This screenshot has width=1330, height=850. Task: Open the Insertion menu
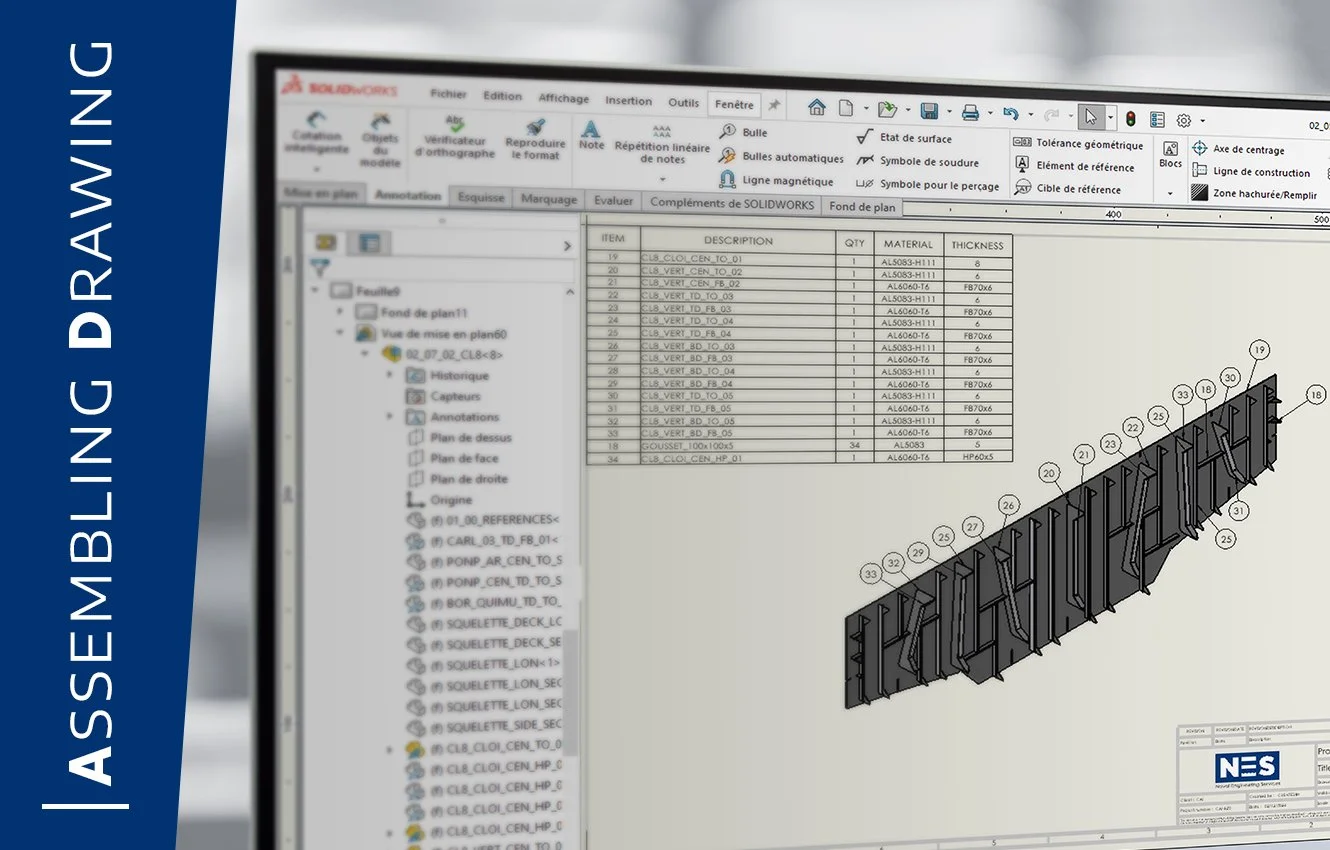[627, 100]
